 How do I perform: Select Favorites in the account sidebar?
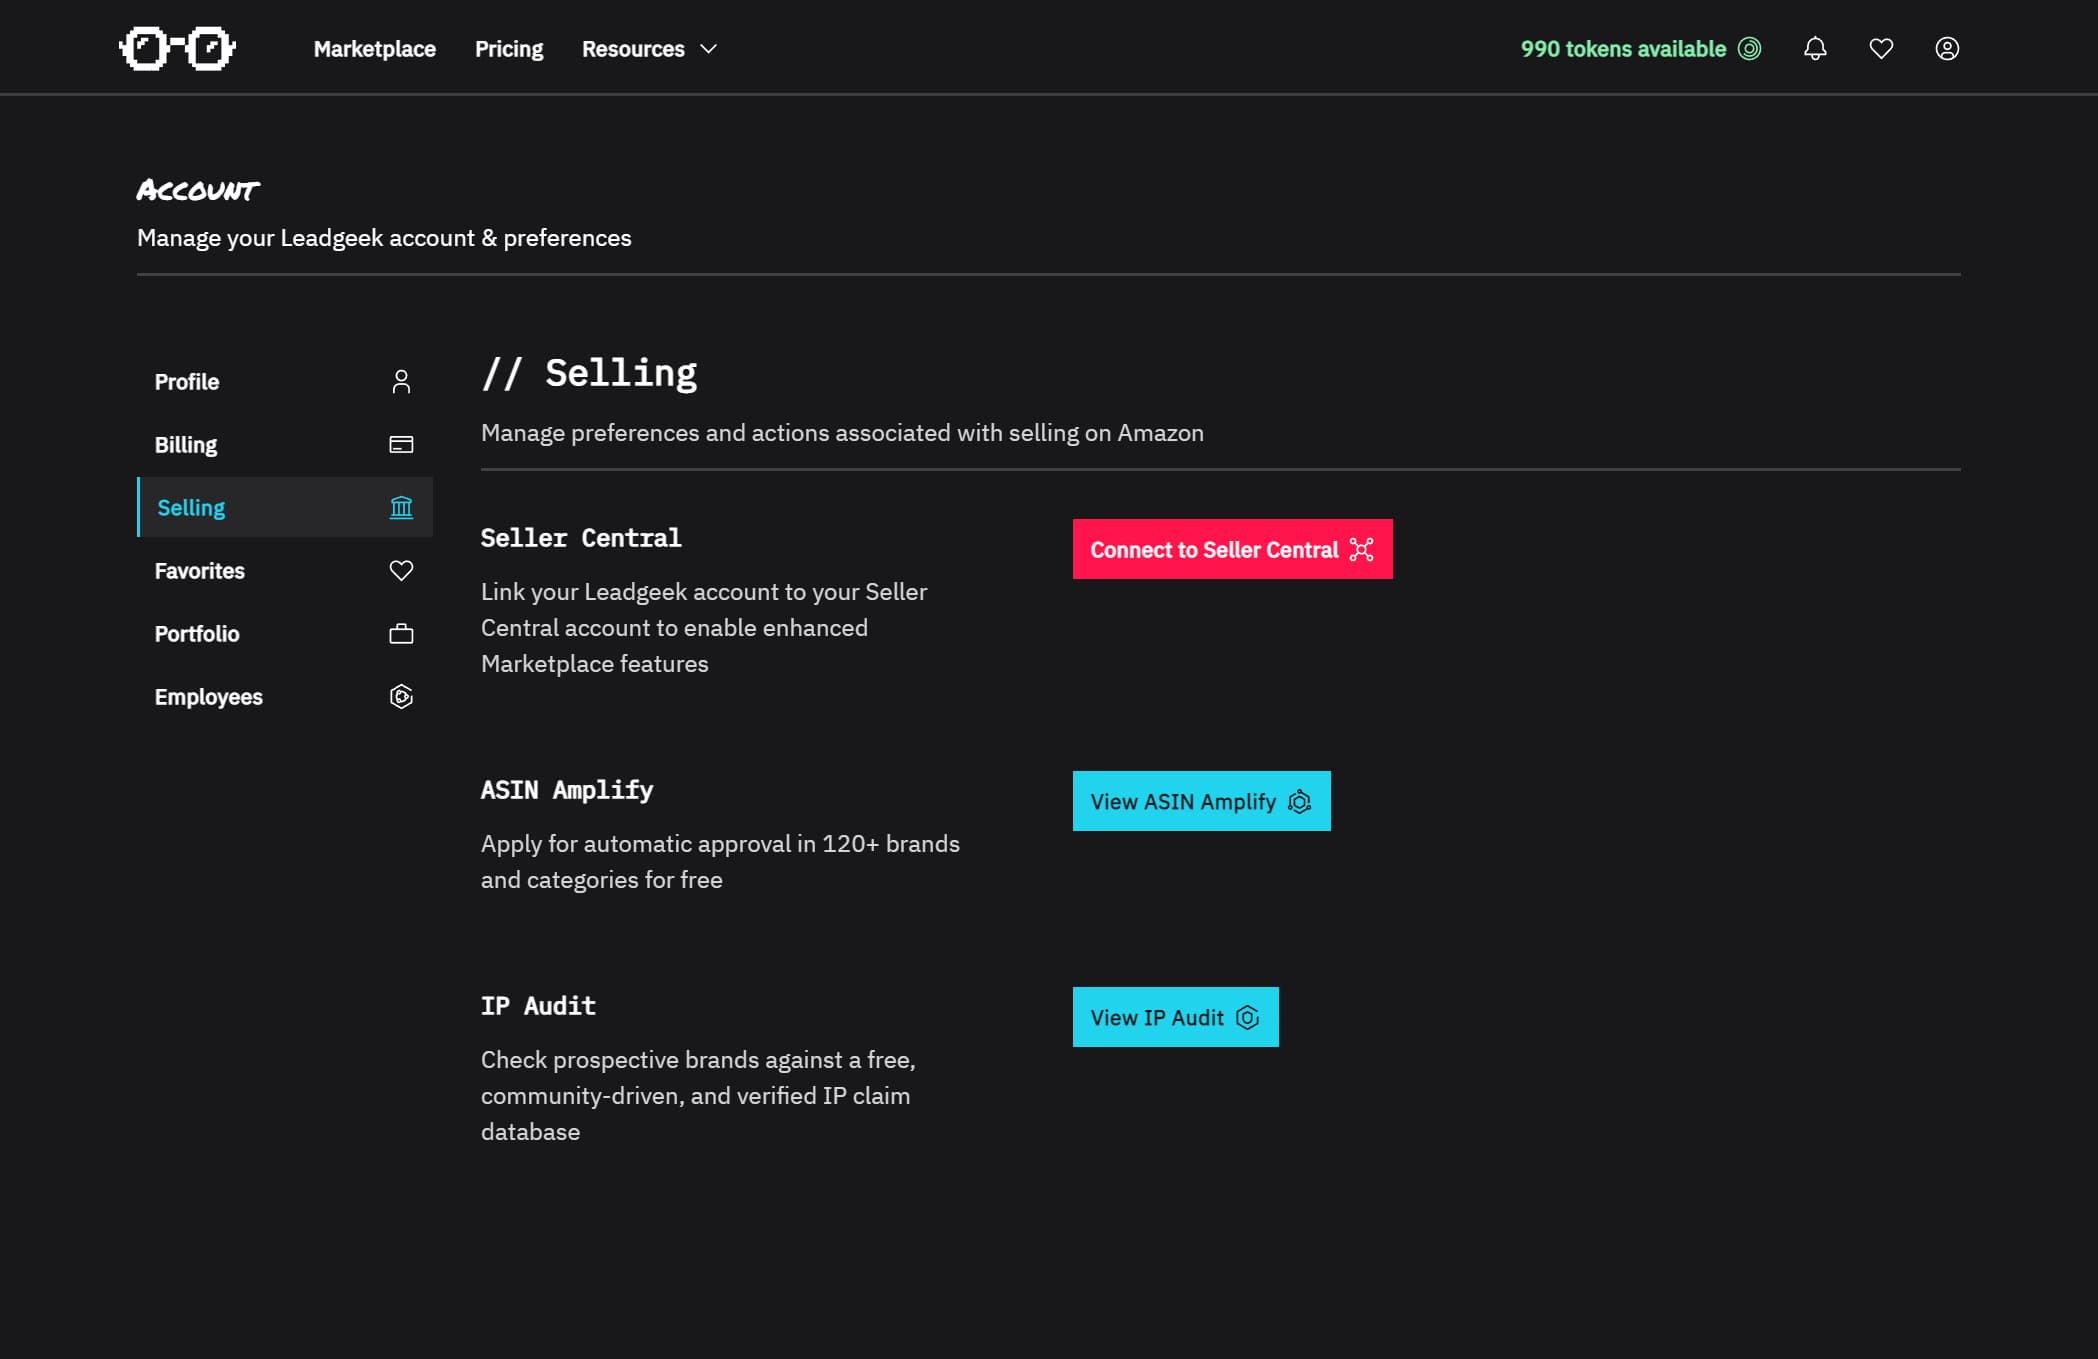[285, 570]
